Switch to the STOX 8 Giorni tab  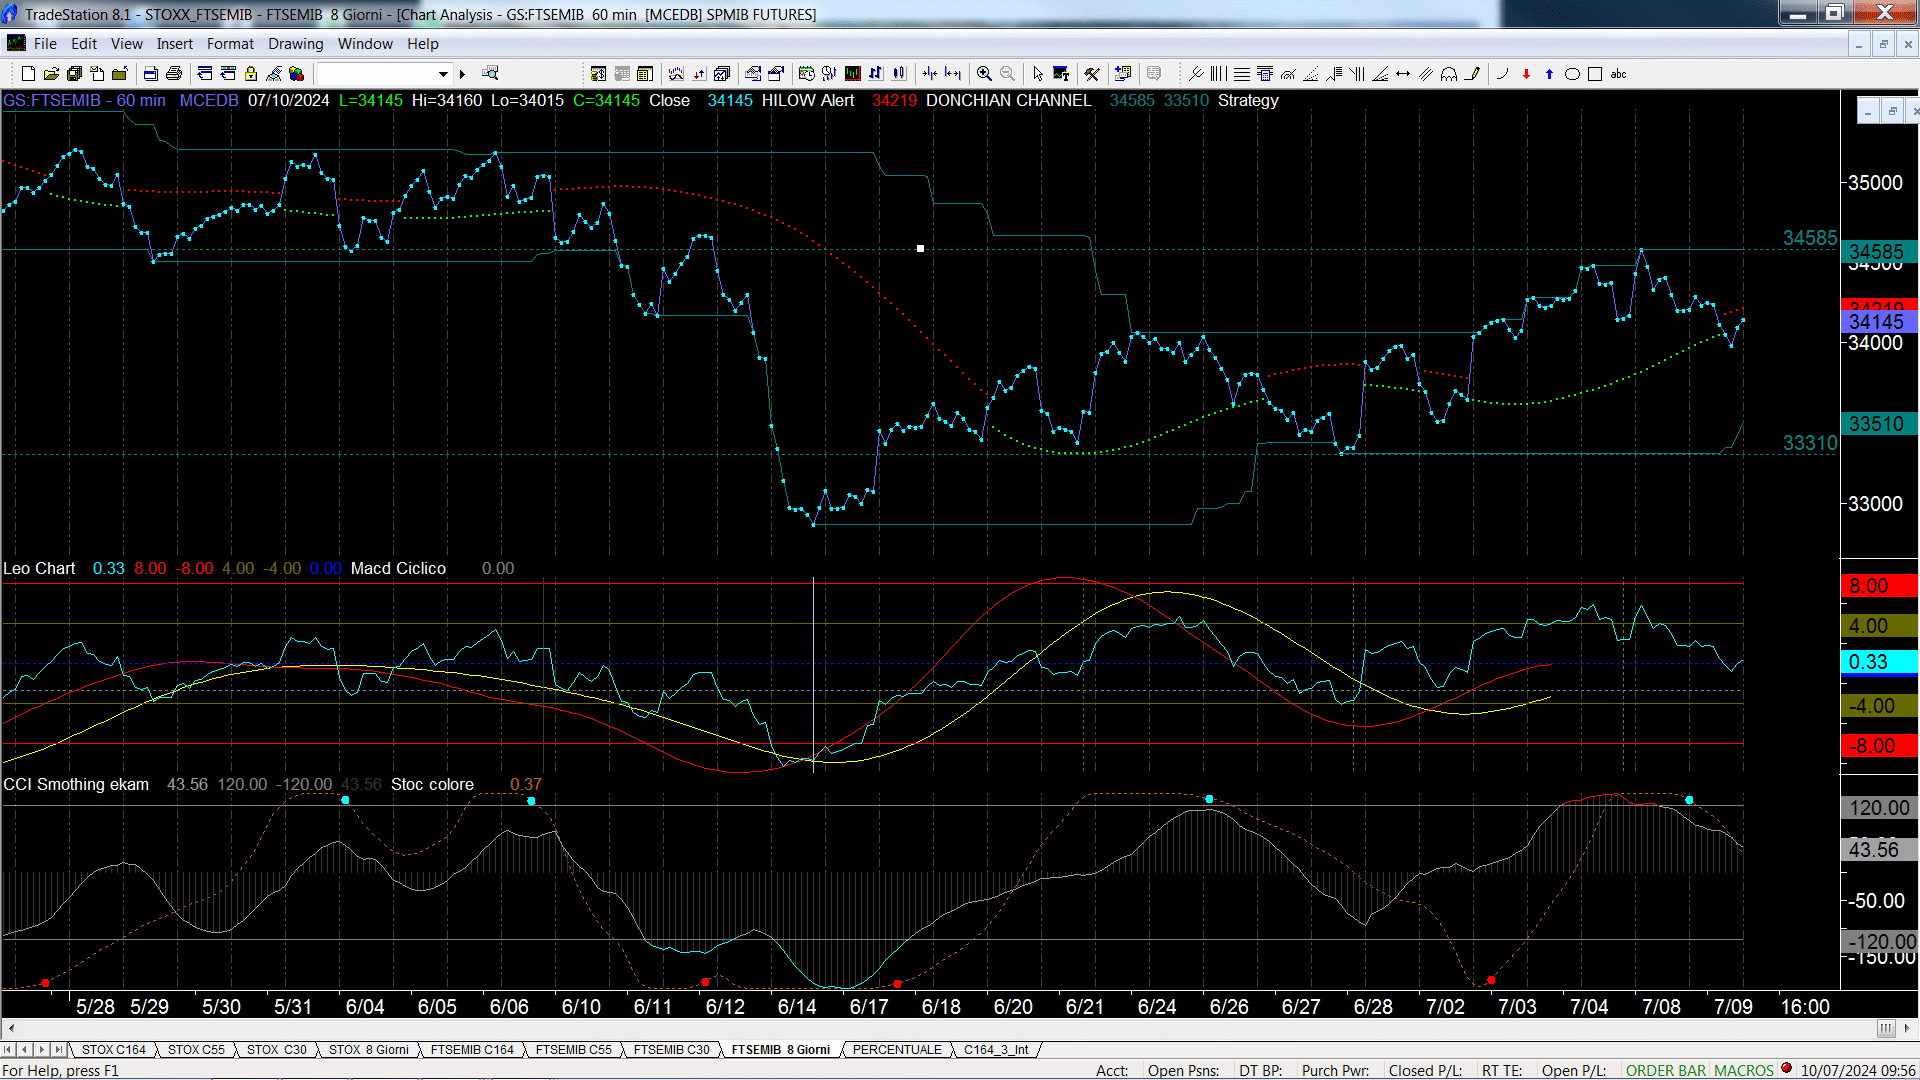click(x=369, y=1050)
